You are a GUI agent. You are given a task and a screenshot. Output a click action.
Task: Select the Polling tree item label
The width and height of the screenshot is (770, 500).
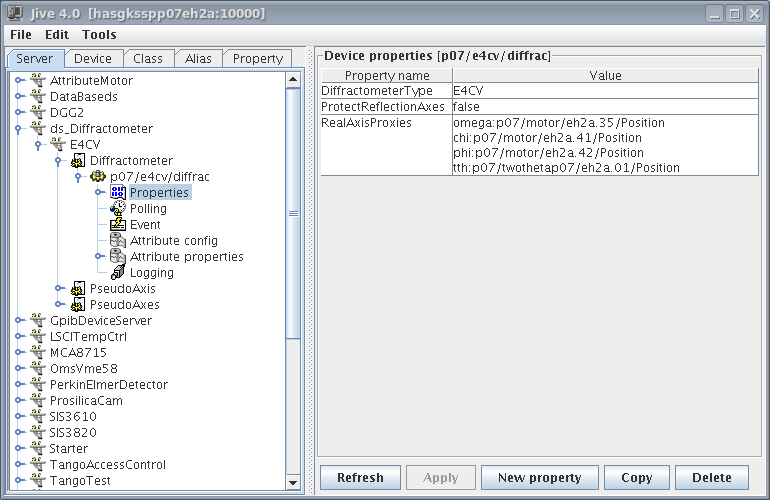pos(148,209)
